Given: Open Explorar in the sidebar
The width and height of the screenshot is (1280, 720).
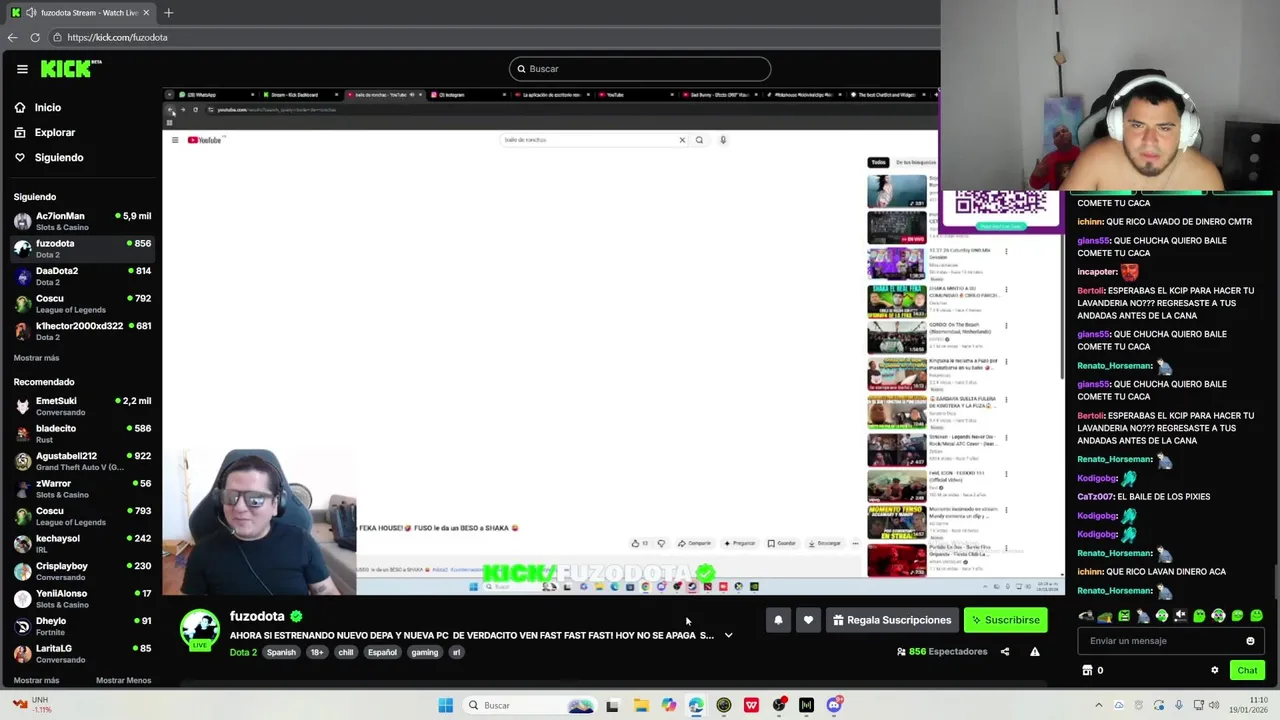Looking at the screenshot, I should tap(44, 132).
